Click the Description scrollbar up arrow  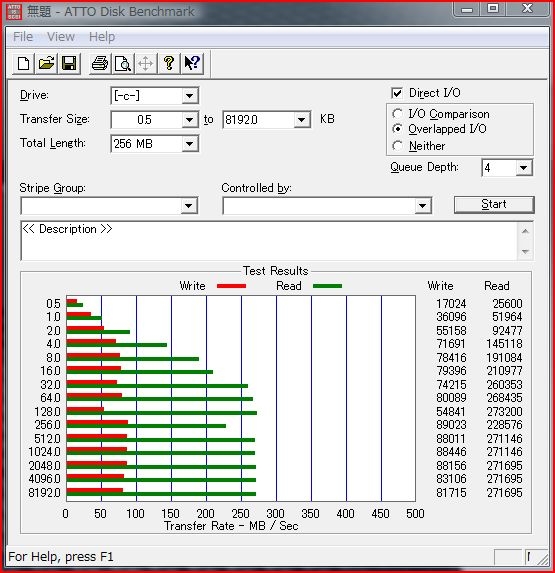click(525, 231)
